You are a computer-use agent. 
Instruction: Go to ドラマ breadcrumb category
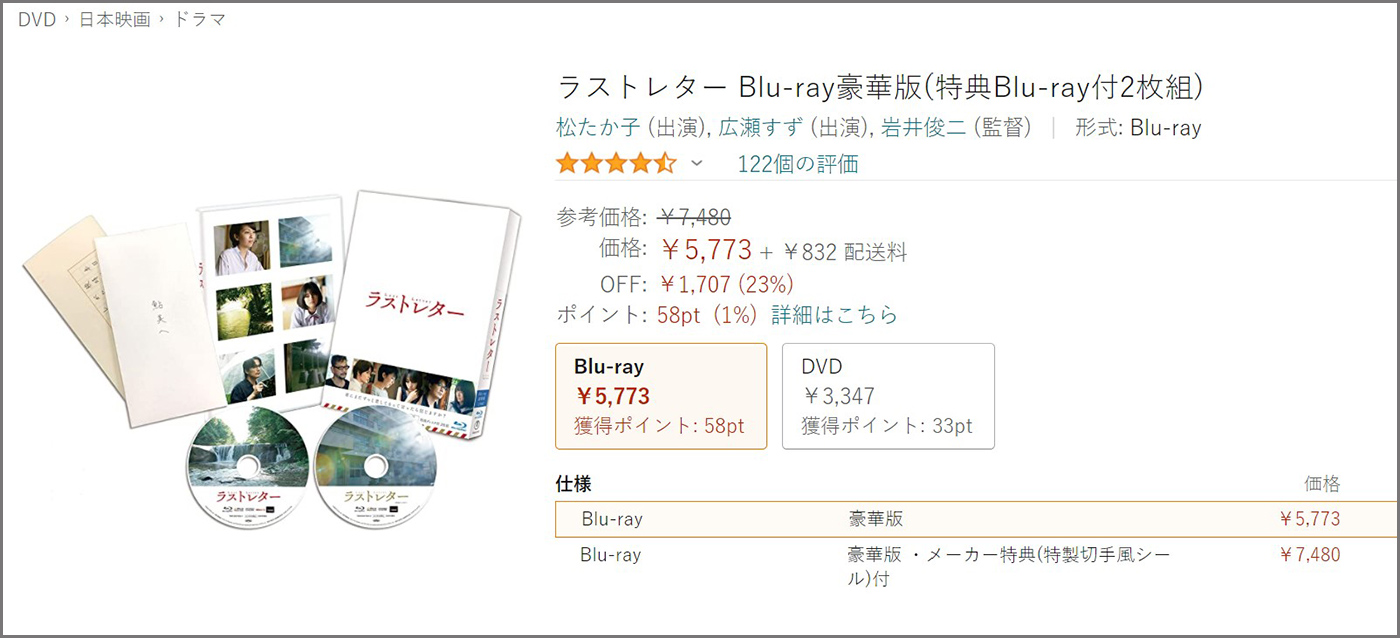coord(199,20)
